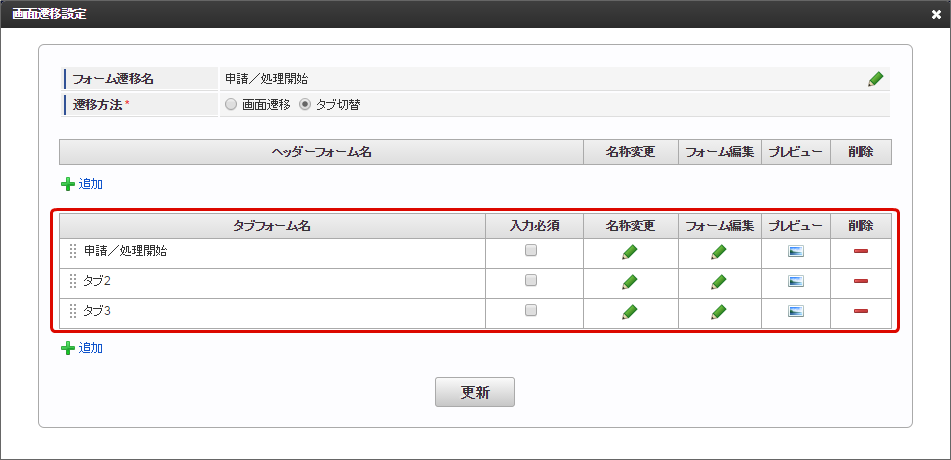Open form editor for 申請/処理開始 row

pos(719,252)
